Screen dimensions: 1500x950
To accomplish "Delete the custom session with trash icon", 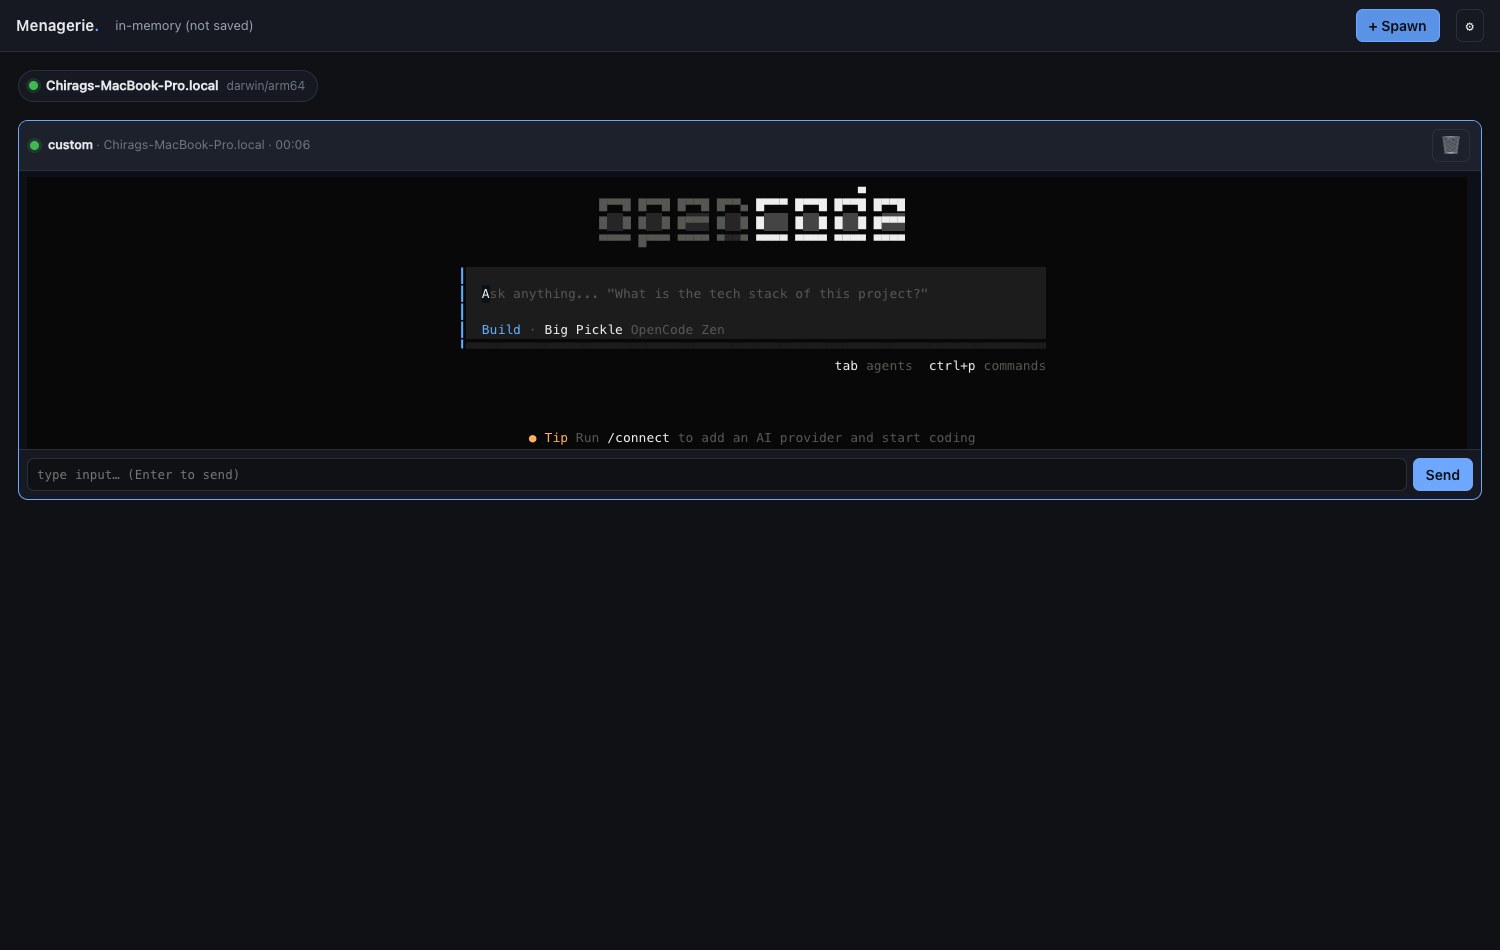I will tap(1451, 145).
